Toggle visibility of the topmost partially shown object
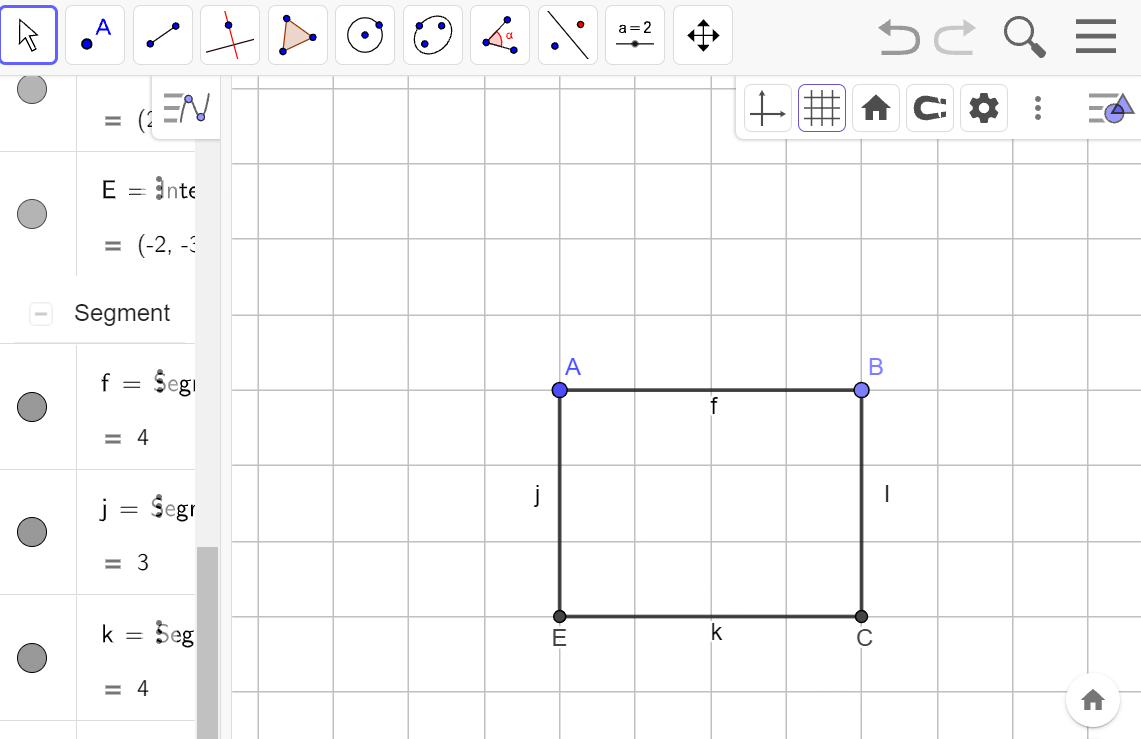This screenshot has width=1141, height=739. pyautogui.click(x=32, y=89)
